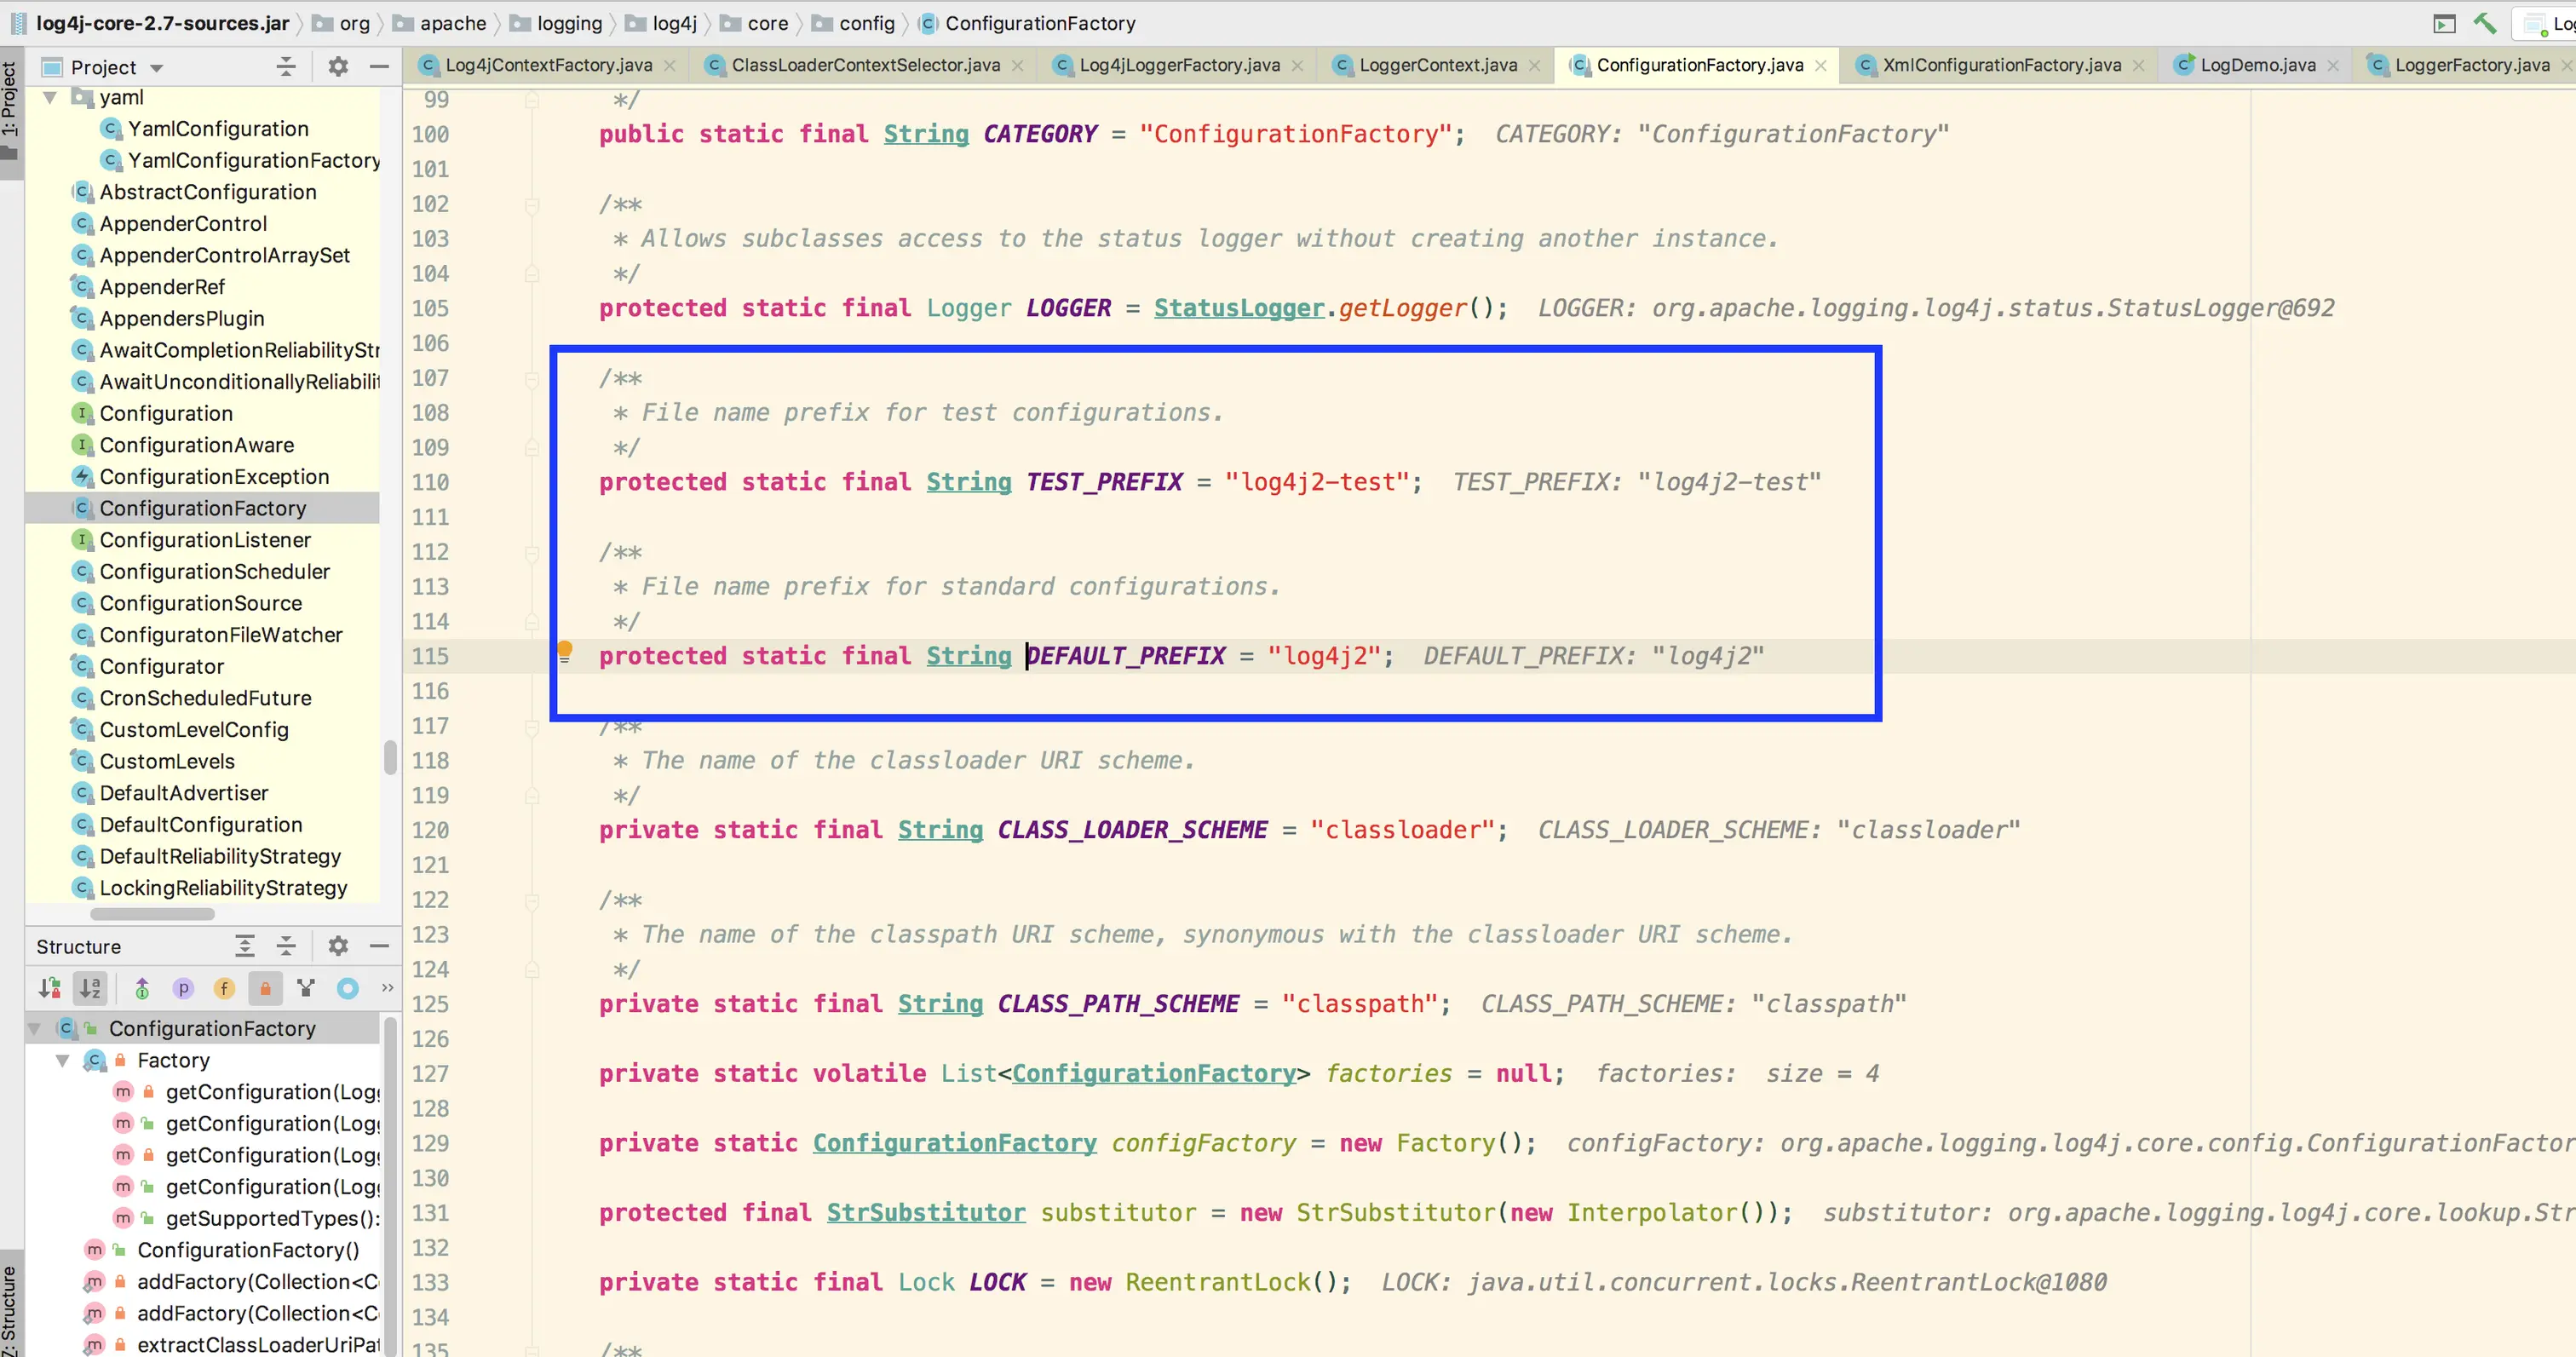Click Project panel horizontal scrollbar
2576x1357 pixels.
(x=152, y=914)
